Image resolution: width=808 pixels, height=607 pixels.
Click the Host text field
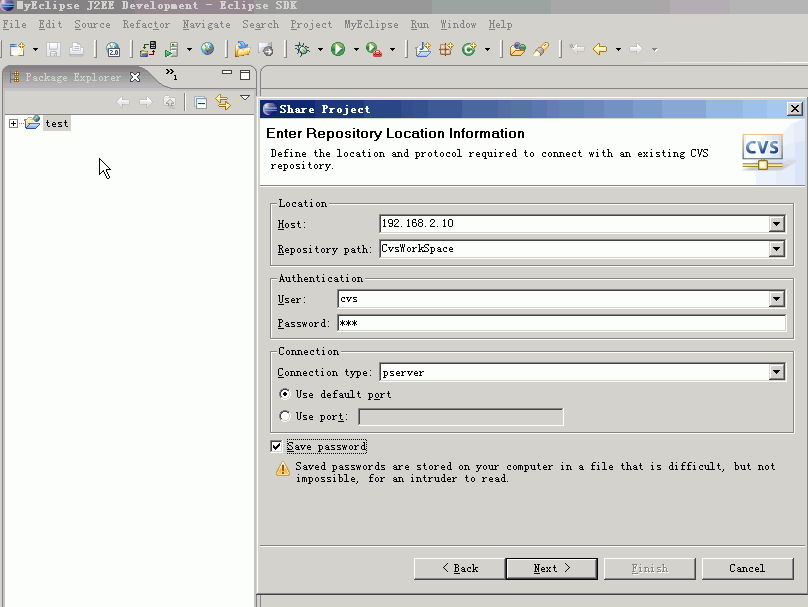pos(574,224)
